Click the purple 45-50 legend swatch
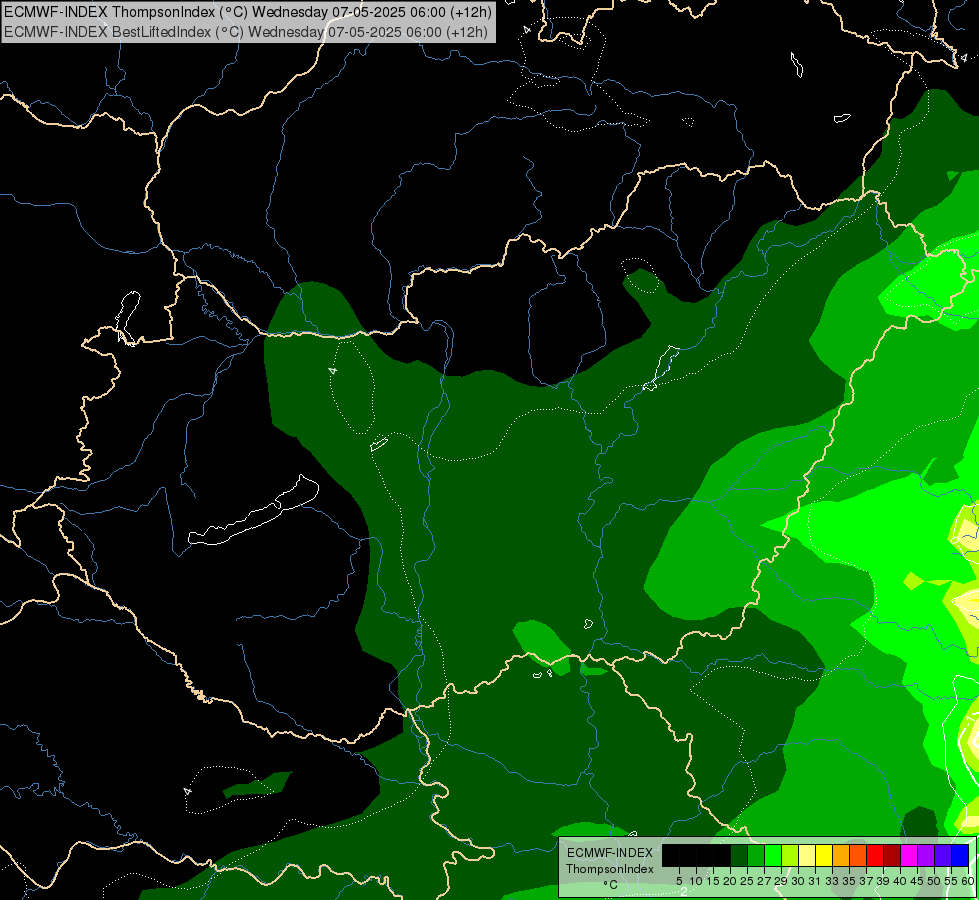This screenshot has width=979, height=900. pos(926,855)
